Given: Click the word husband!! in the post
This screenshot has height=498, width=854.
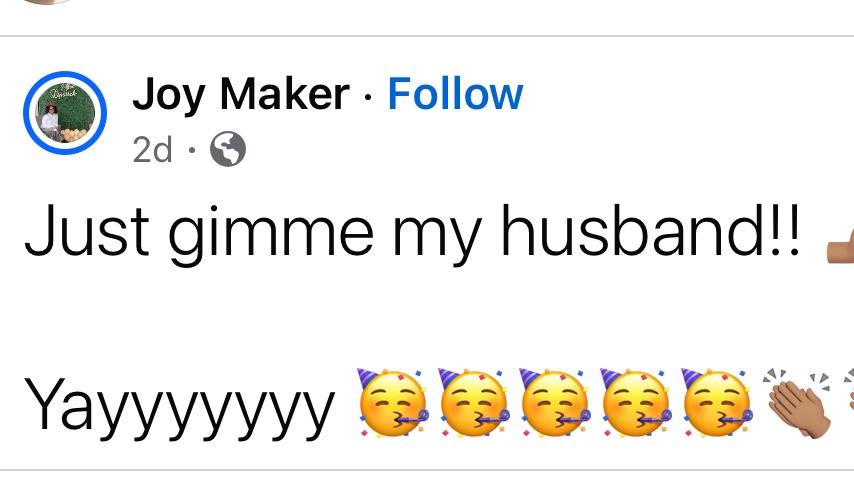Looking at the screenshot, I should (651, 230).
